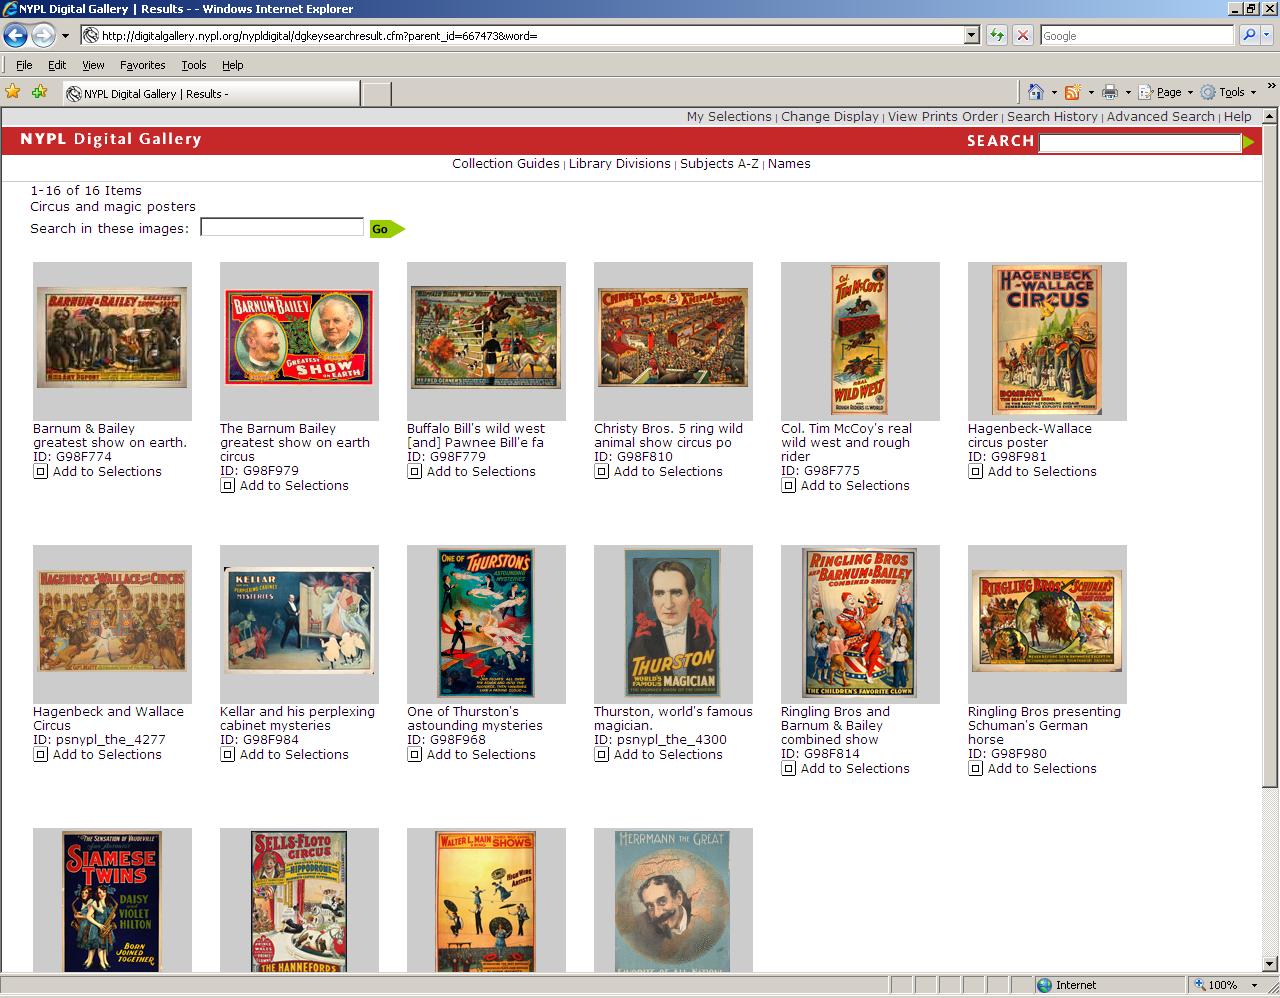Click the browser Forward arrow button
This screenshot has width=1280, height=998.
(43, 36)
